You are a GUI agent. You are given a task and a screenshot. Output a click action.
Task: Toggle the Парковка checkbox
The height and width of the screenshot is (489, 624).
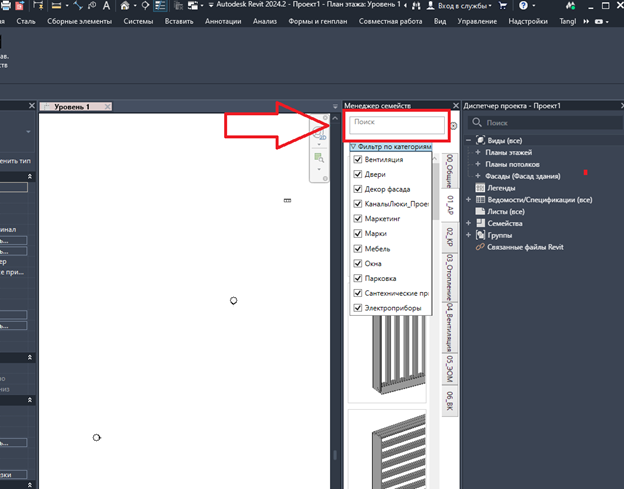point(358,278)
